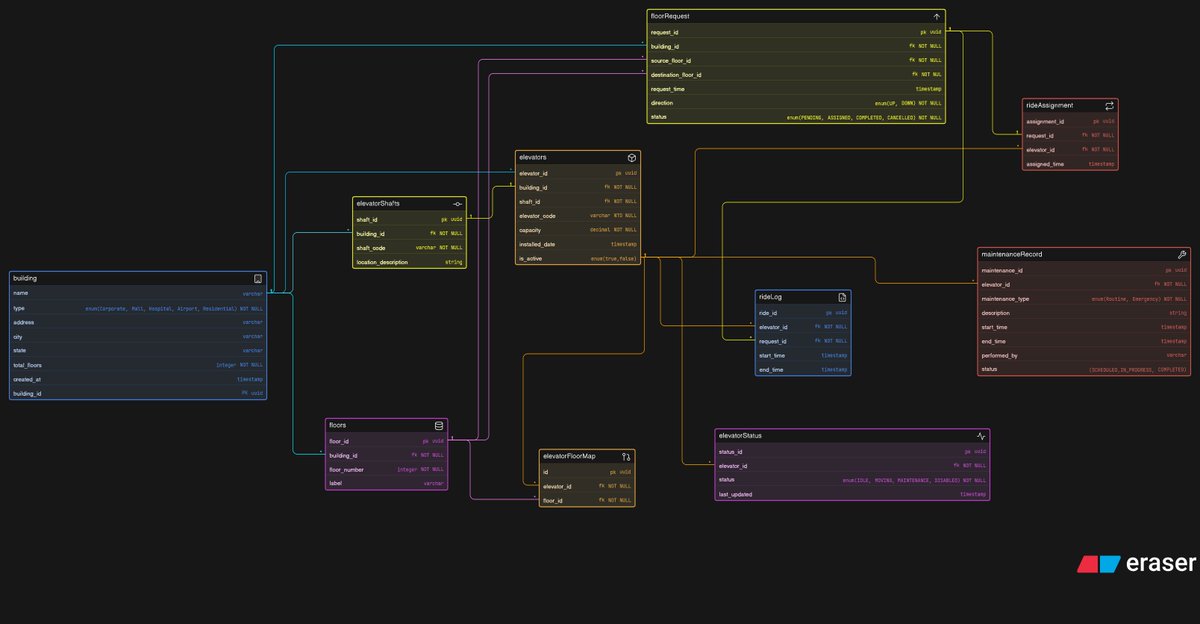1200x624 pixels.
Task: Click start_time field in rideLog table
Action: [803, 355]
